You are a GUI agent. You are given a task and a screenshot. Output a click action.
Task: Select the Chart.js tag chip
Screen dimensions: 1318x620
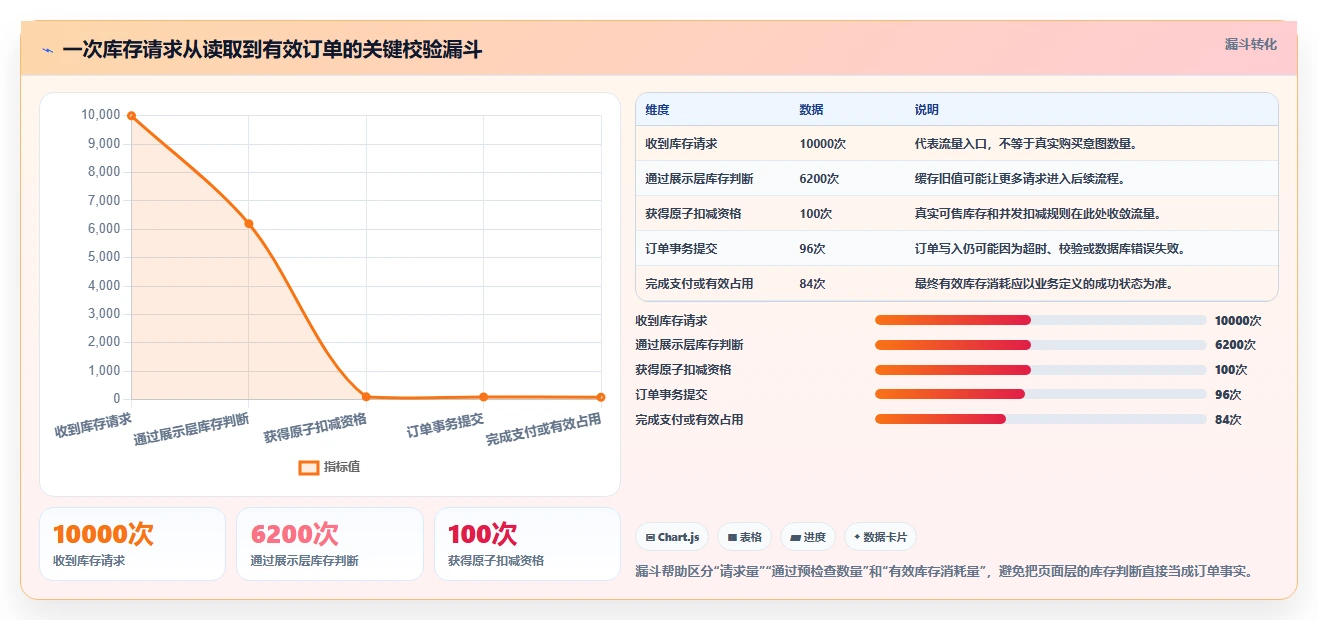[x=672, y=537]
